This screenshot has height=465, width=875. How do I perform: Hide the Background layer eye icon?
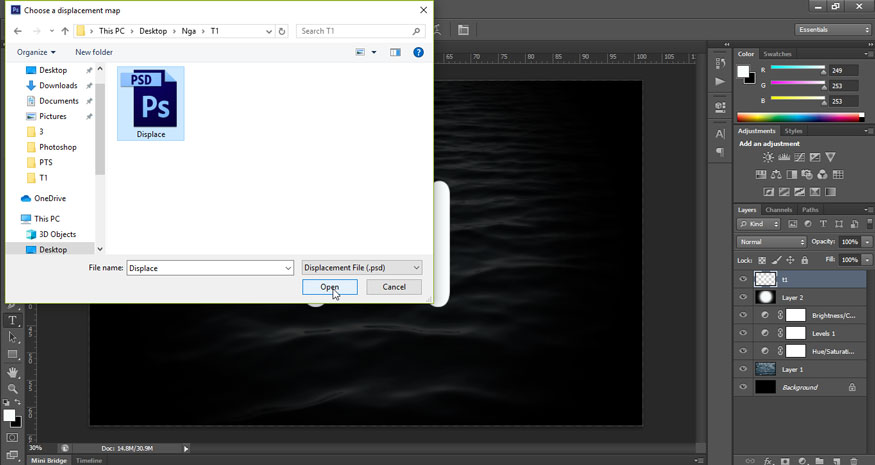[743, 387]
